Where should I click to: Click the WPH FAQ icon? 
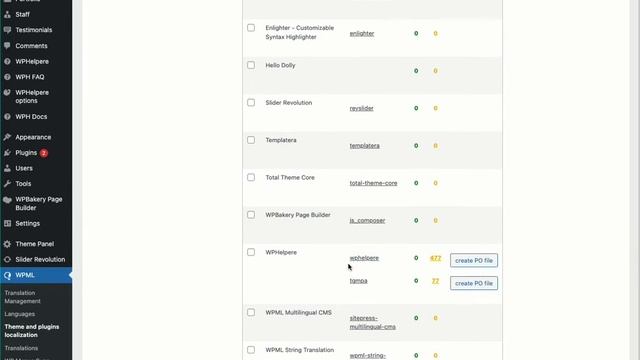click(x=7, y=77)
